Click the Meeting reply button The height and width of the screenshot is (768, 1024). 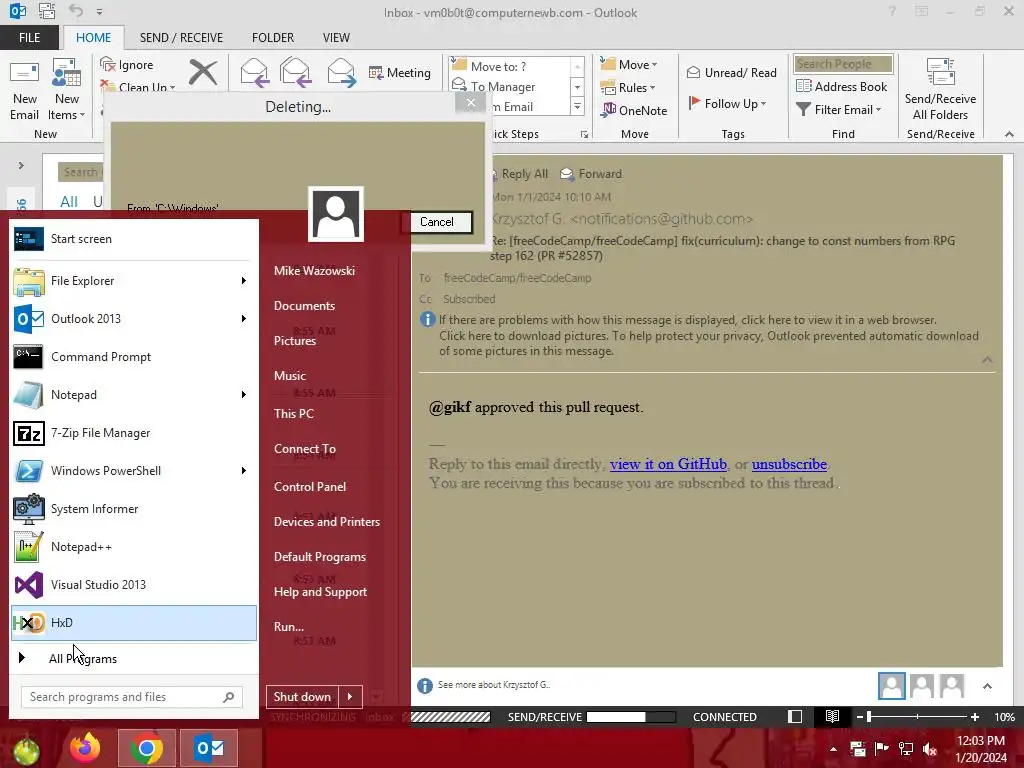point(400,72)
